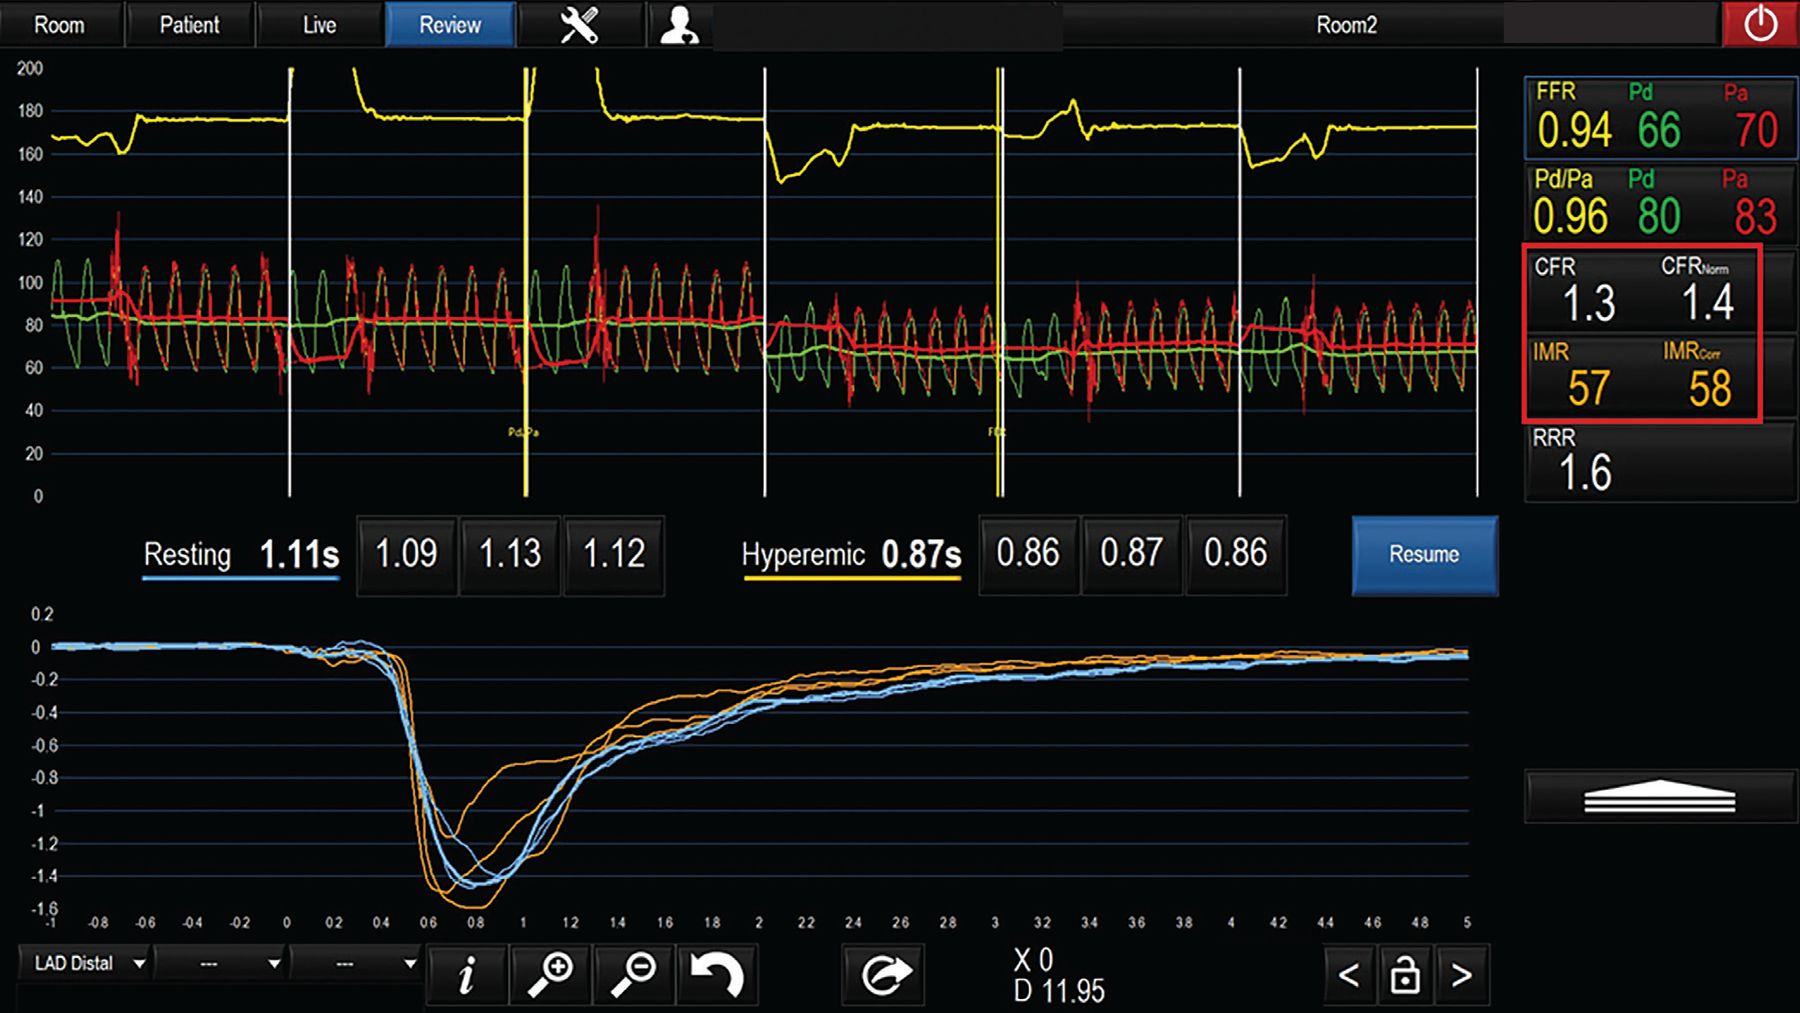Open the LAD Distal vessel dropdown
The width and height of the screenshot is (1800, 1013).
pos(85,963)
